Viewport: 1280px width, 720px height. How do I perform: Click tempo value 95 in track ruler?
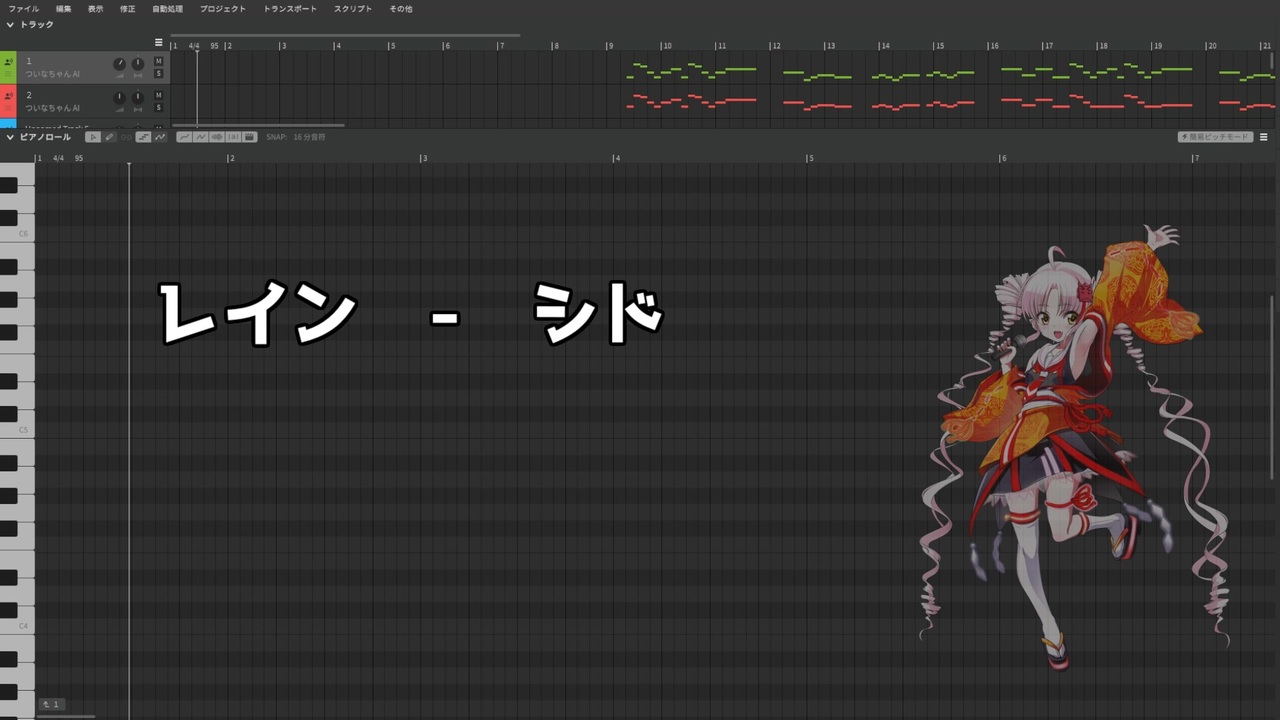pos(214,46)
